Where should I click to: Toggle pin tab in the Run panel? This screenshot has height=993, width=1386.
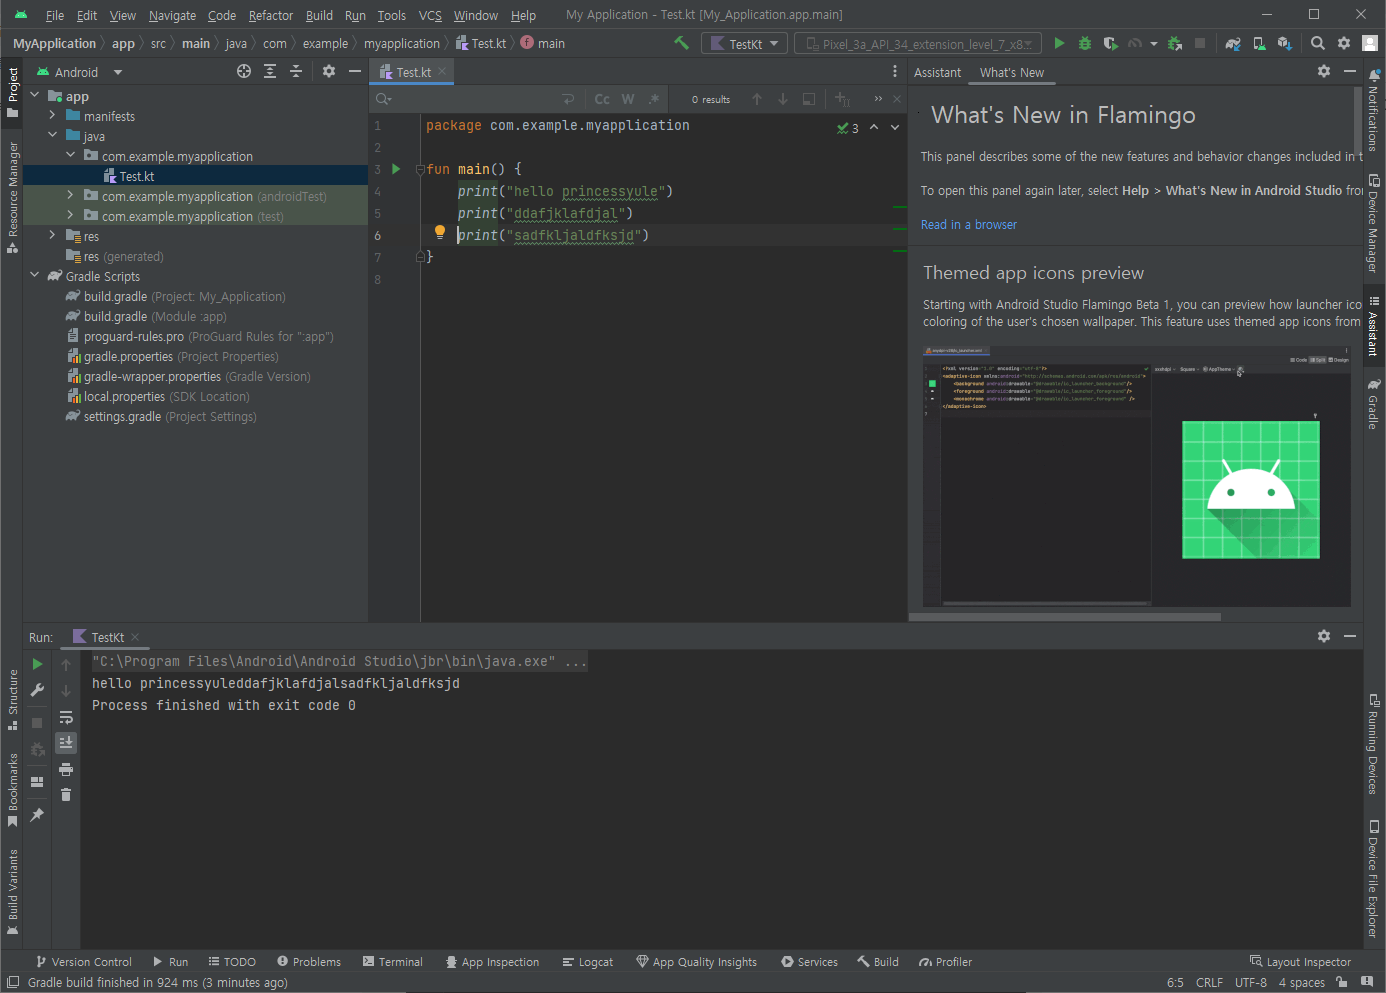point(37,815)
